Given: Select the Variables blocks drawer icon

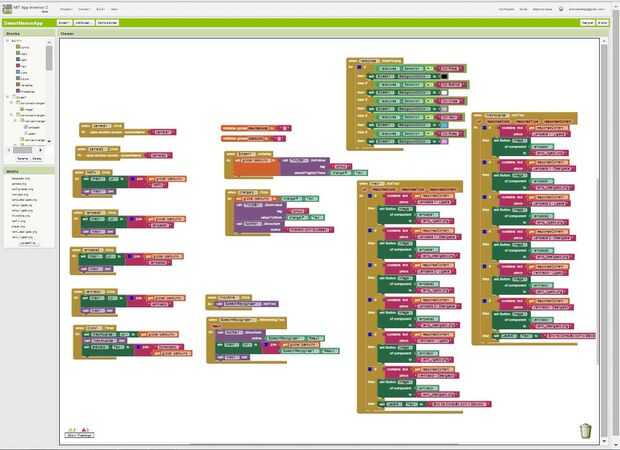Looking at the screenshot, I should (18, 85).
